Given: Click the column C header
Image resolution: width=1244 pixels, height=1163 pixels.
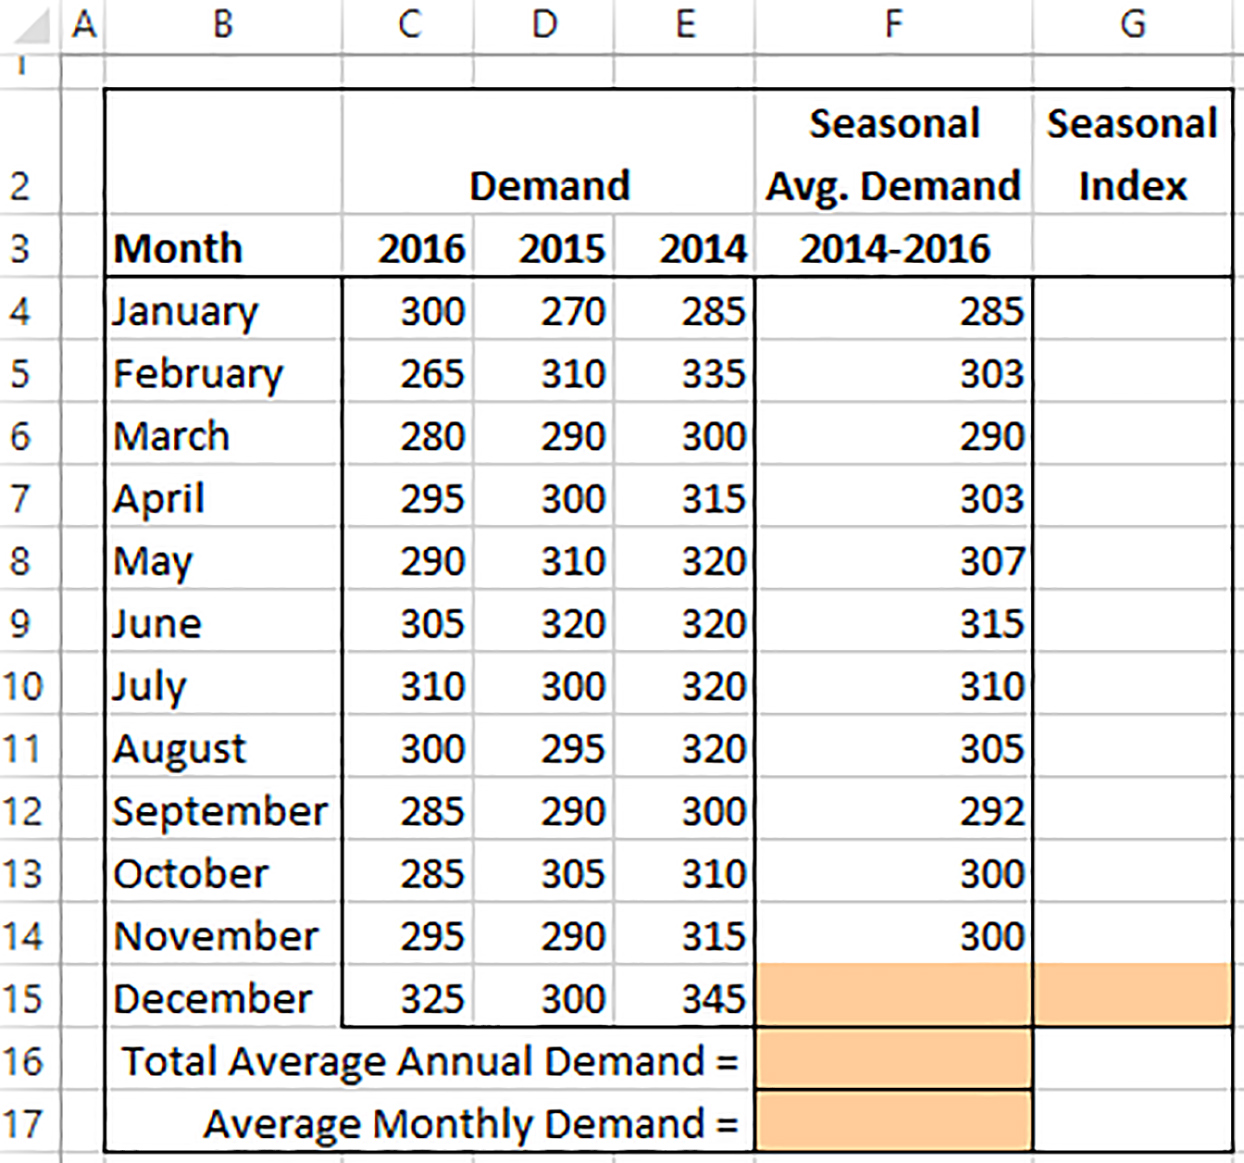Looking at the screenshot, I should coord(408,24).
